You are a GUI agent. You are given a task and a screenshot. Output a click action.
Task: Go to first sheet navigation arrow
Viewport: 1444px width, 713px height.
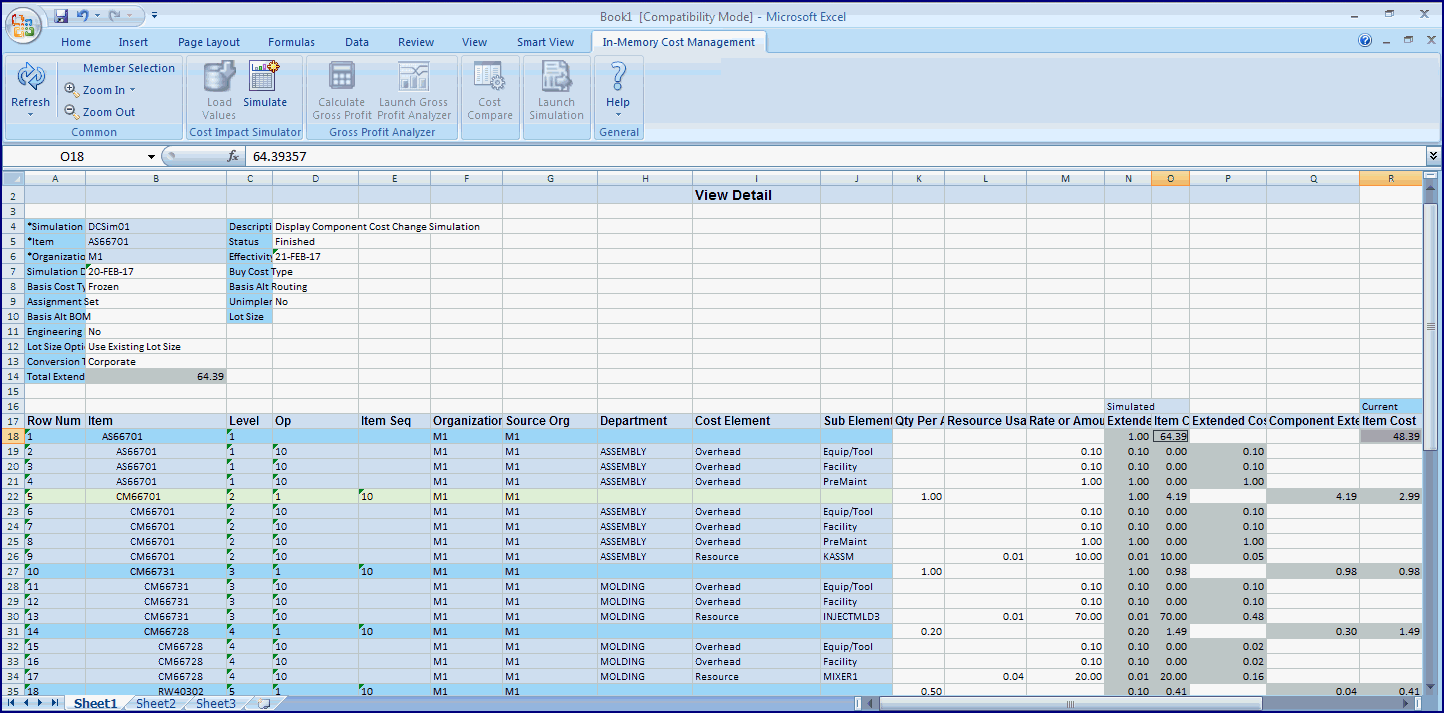(x=12, y=704)
